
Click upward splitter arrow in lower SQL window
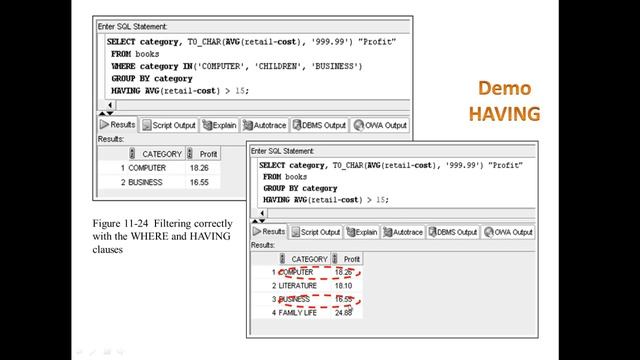255,221
